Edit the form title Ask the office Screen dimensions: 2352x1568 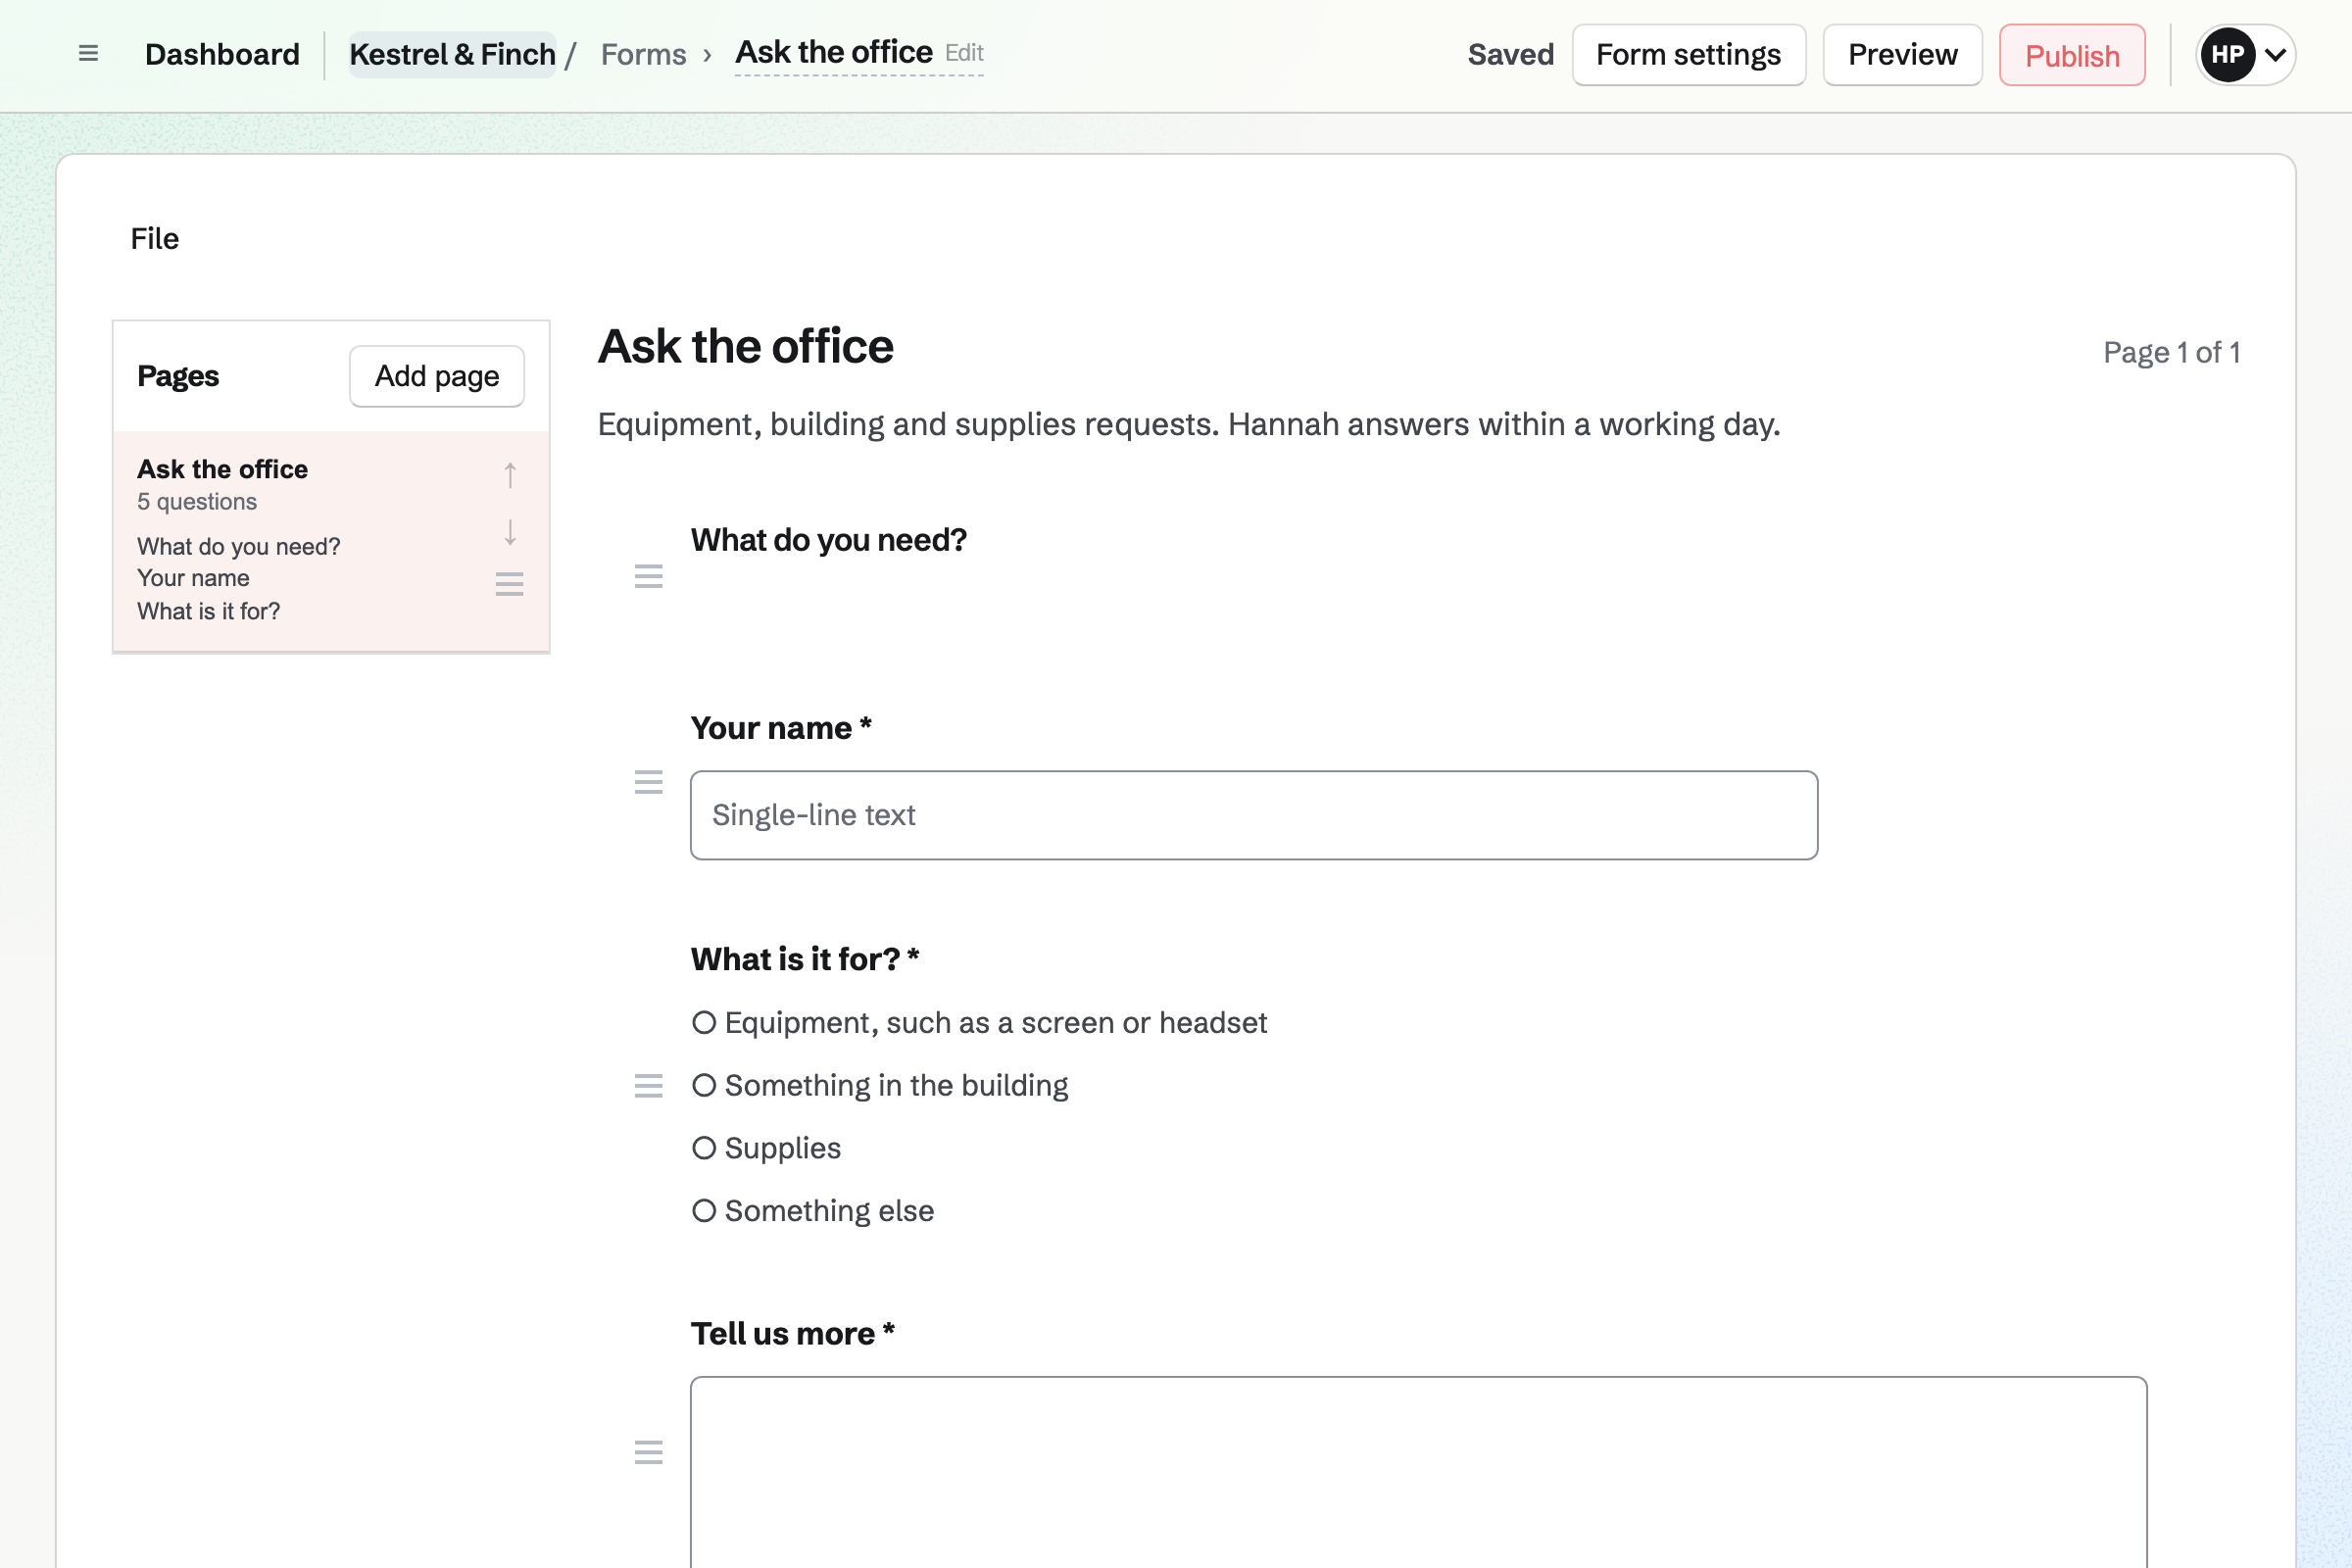[859, 53]
